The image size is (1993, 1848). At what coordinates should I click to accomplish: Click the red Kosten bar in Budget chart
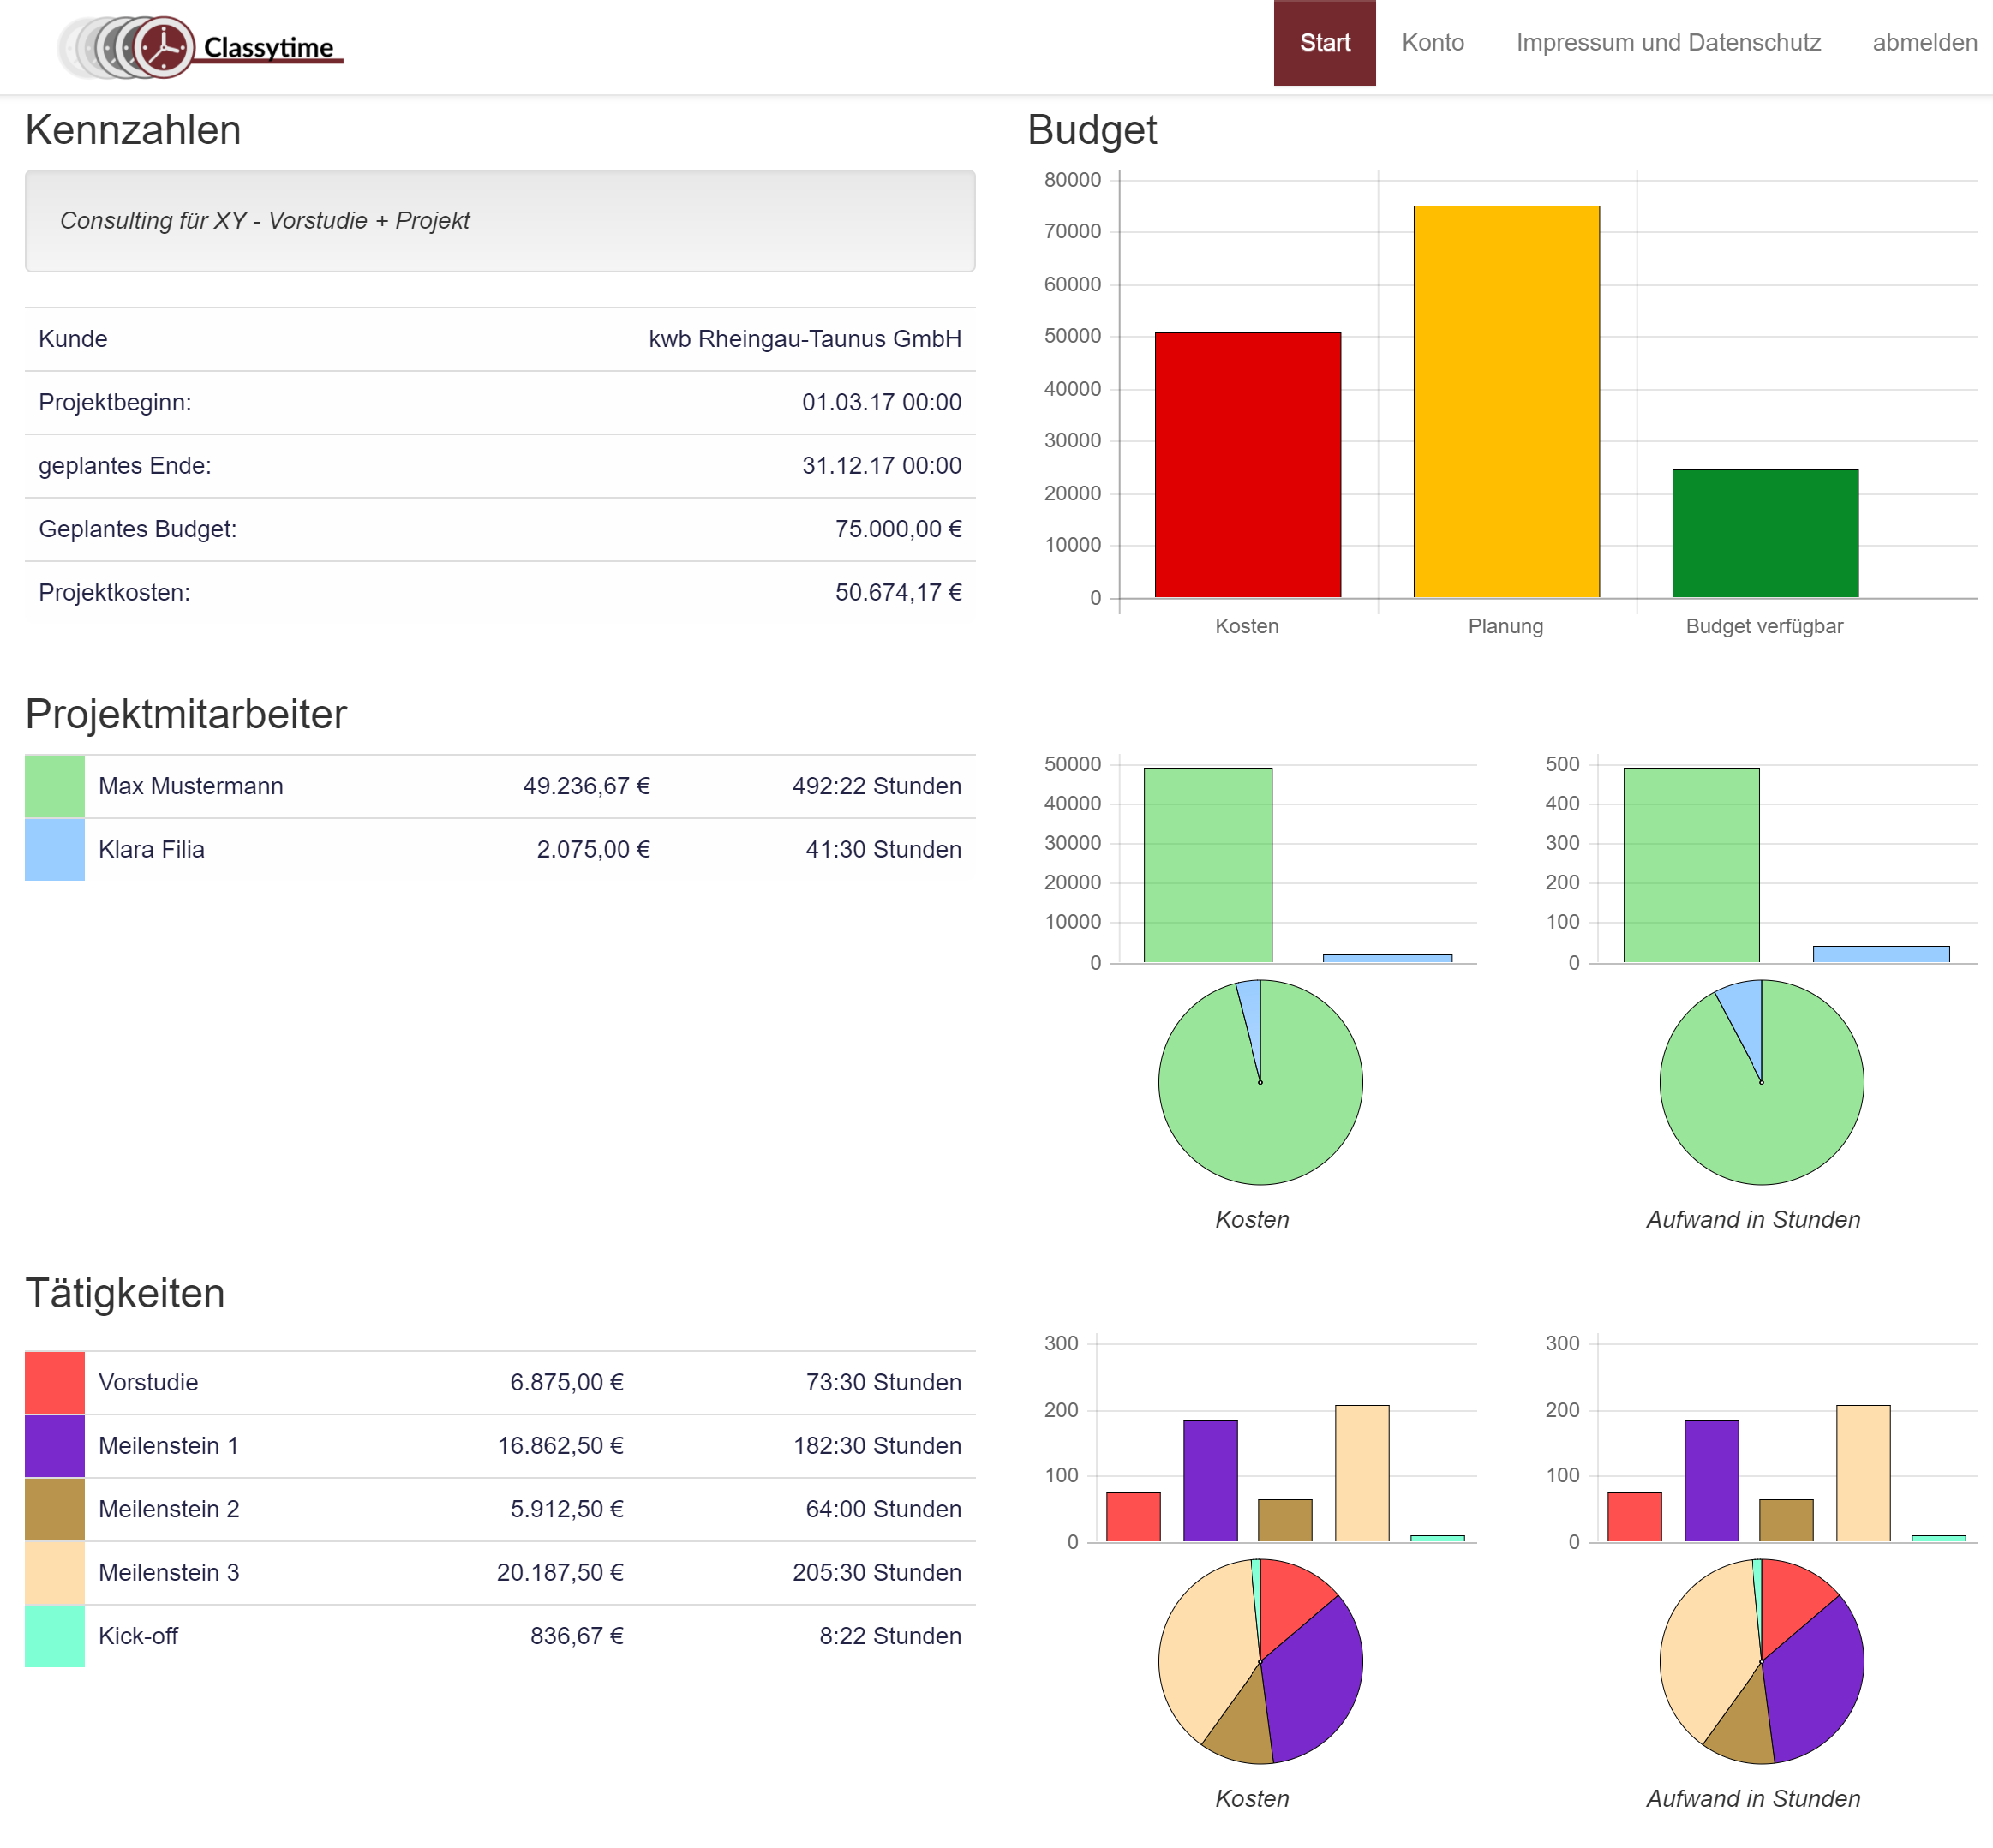[1247, 465]
